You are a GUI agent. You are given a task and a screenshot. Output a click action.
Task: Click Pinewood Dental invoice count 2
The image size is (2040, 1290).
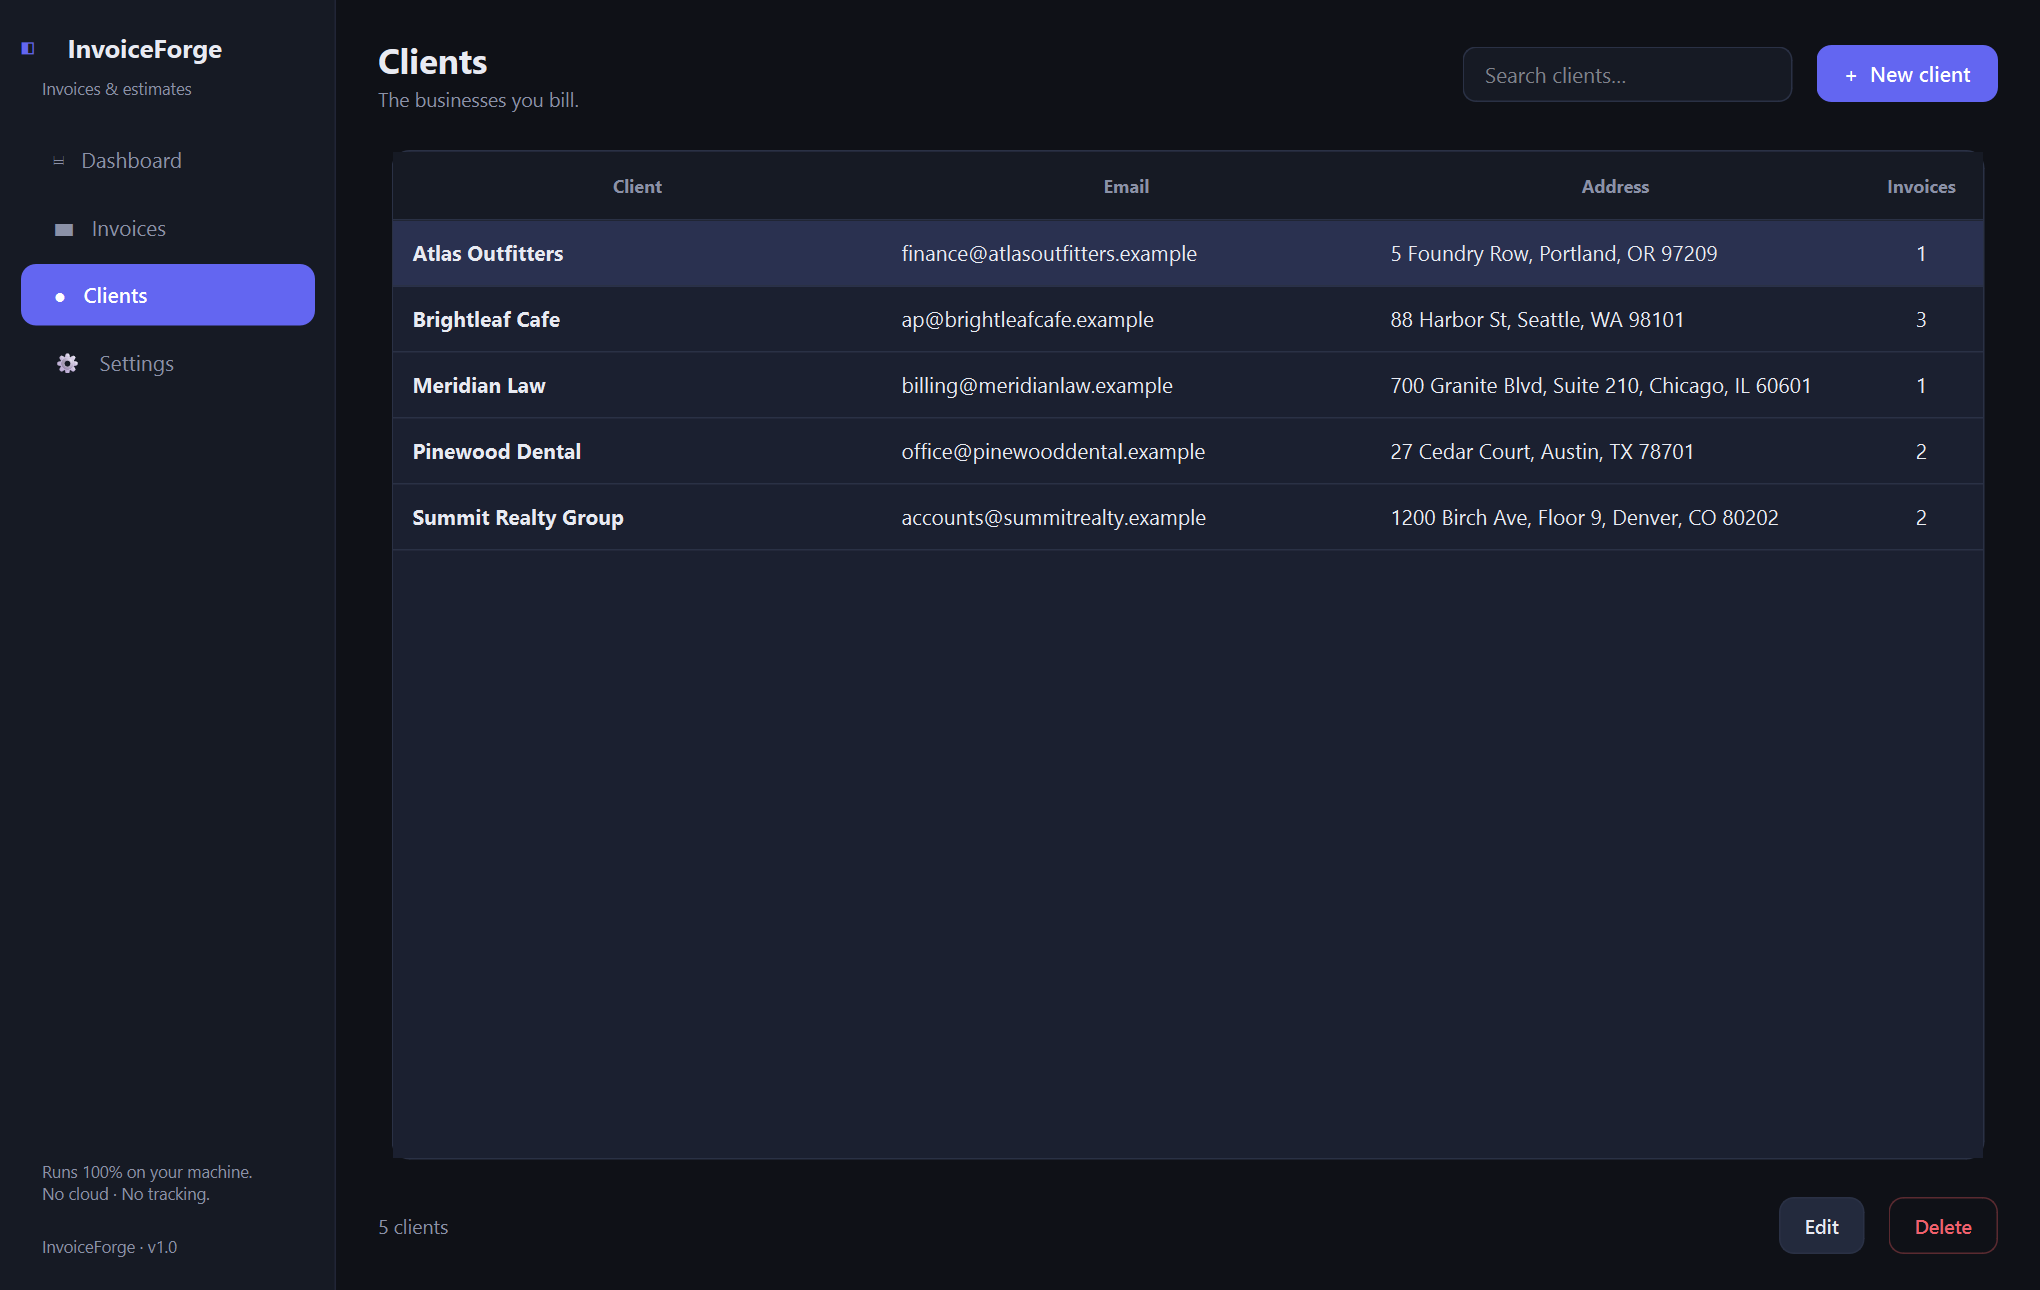pos(1921,452)
